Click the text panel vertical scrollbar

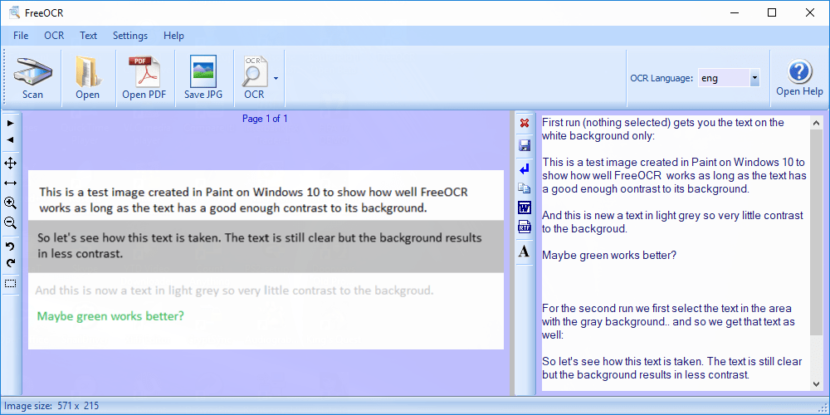(x=816, y=250)
